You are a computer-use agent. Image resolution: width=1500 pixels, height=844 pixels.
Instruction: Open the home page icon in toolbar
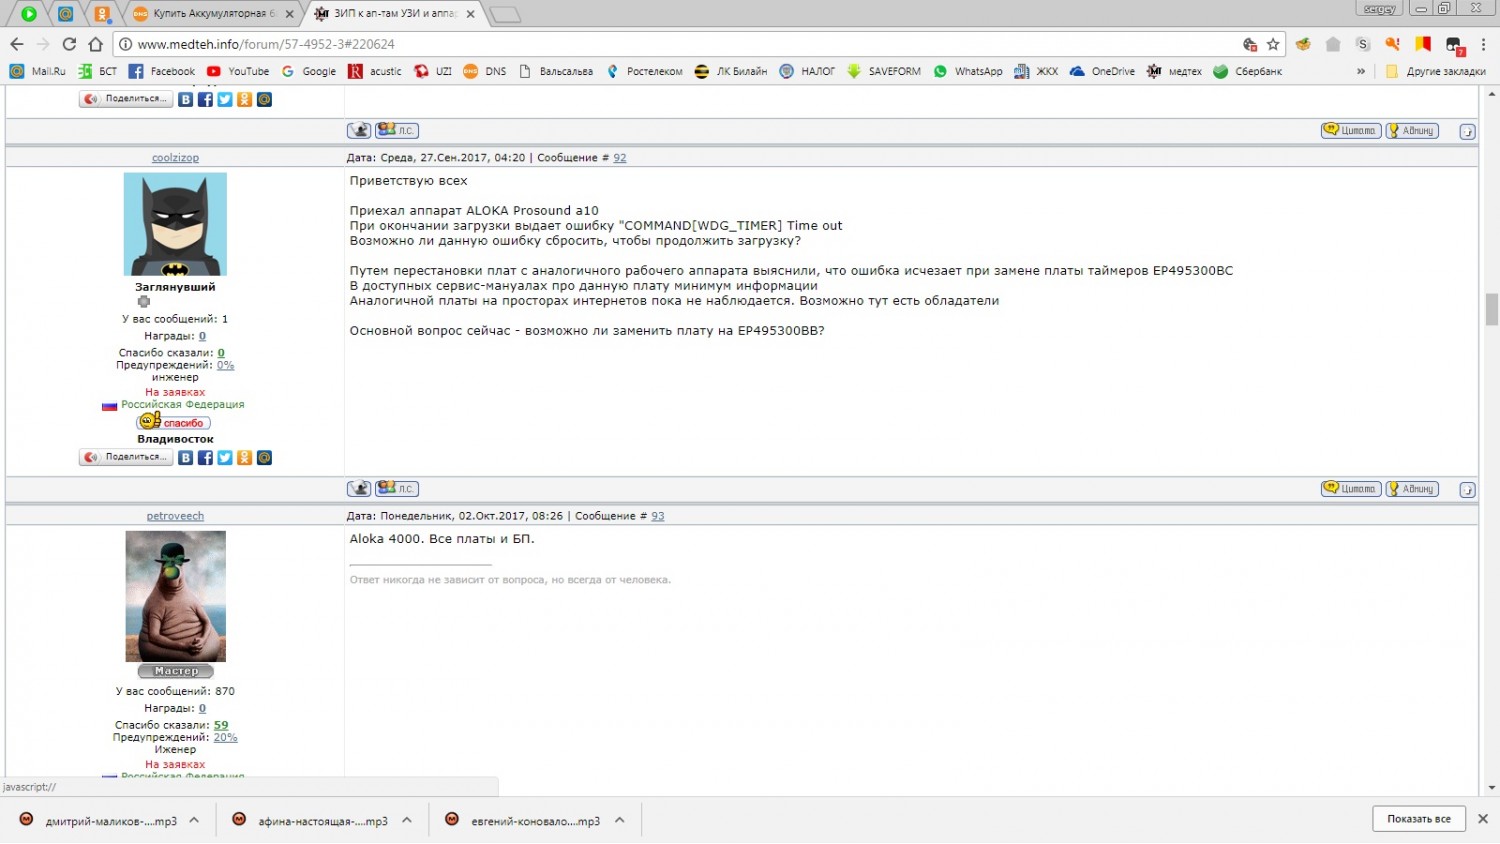(x=96, y=44)
